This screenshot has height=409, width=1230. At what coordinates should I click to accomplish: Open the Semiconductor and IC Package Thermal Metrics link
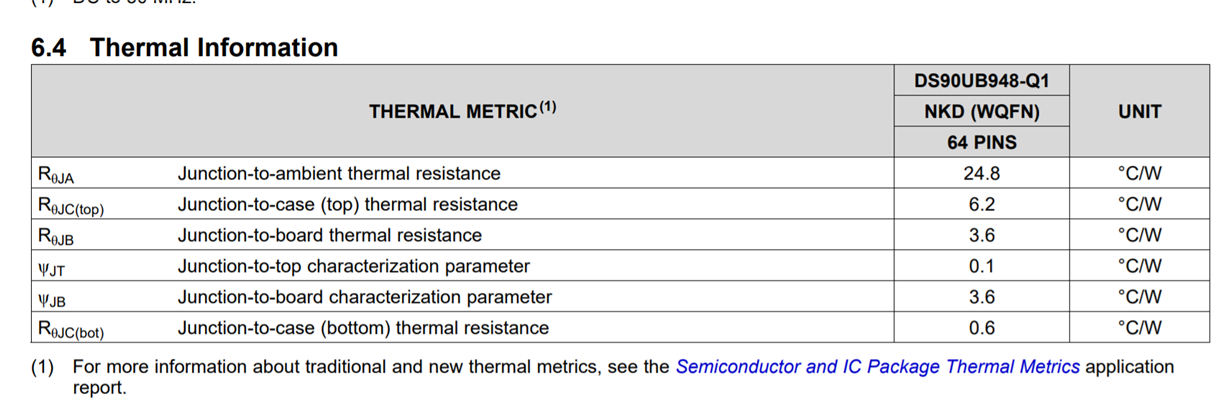pyautogui.click(x=877, y=367)
